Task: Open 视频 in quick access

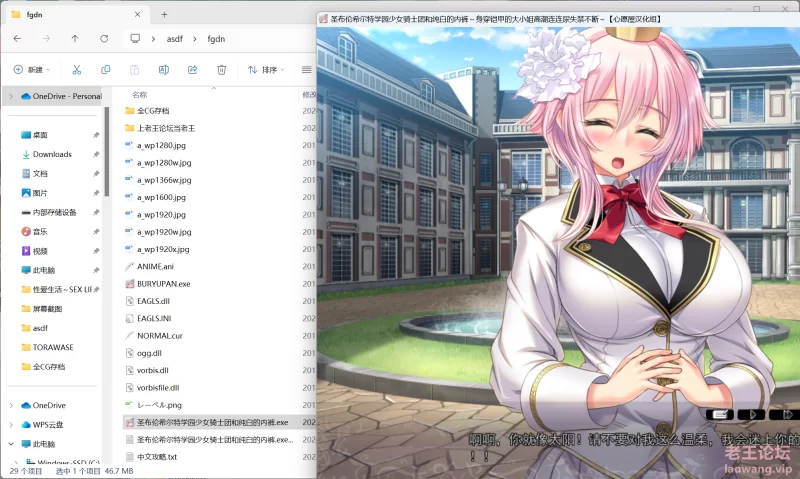Action: coord(40,251)
